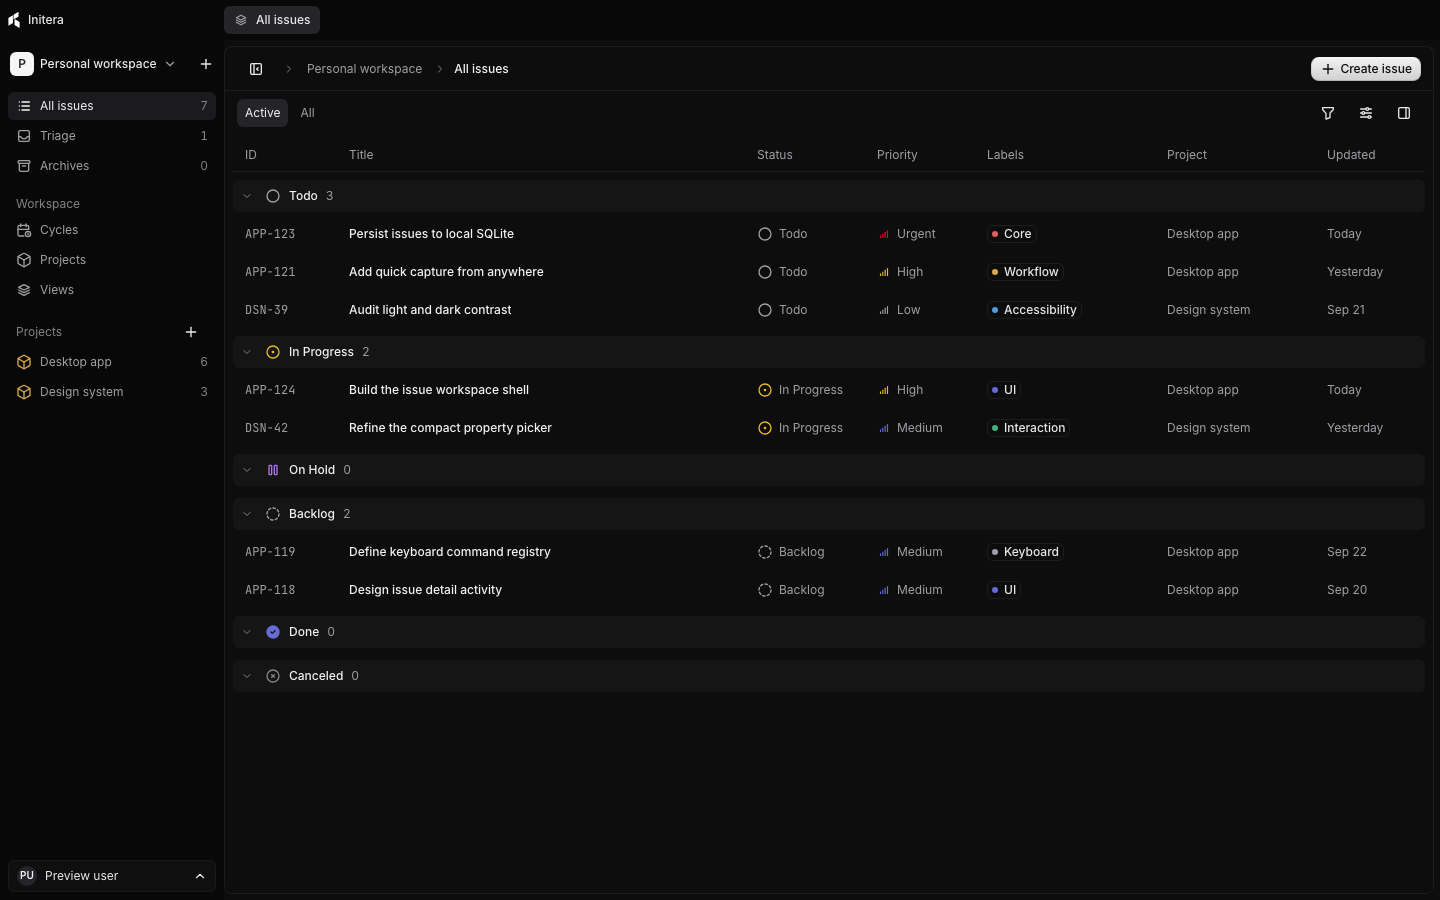This screenshot has width=1440, height=900.
Task: Open display options sliders icon
Action: pos(1366,113)
